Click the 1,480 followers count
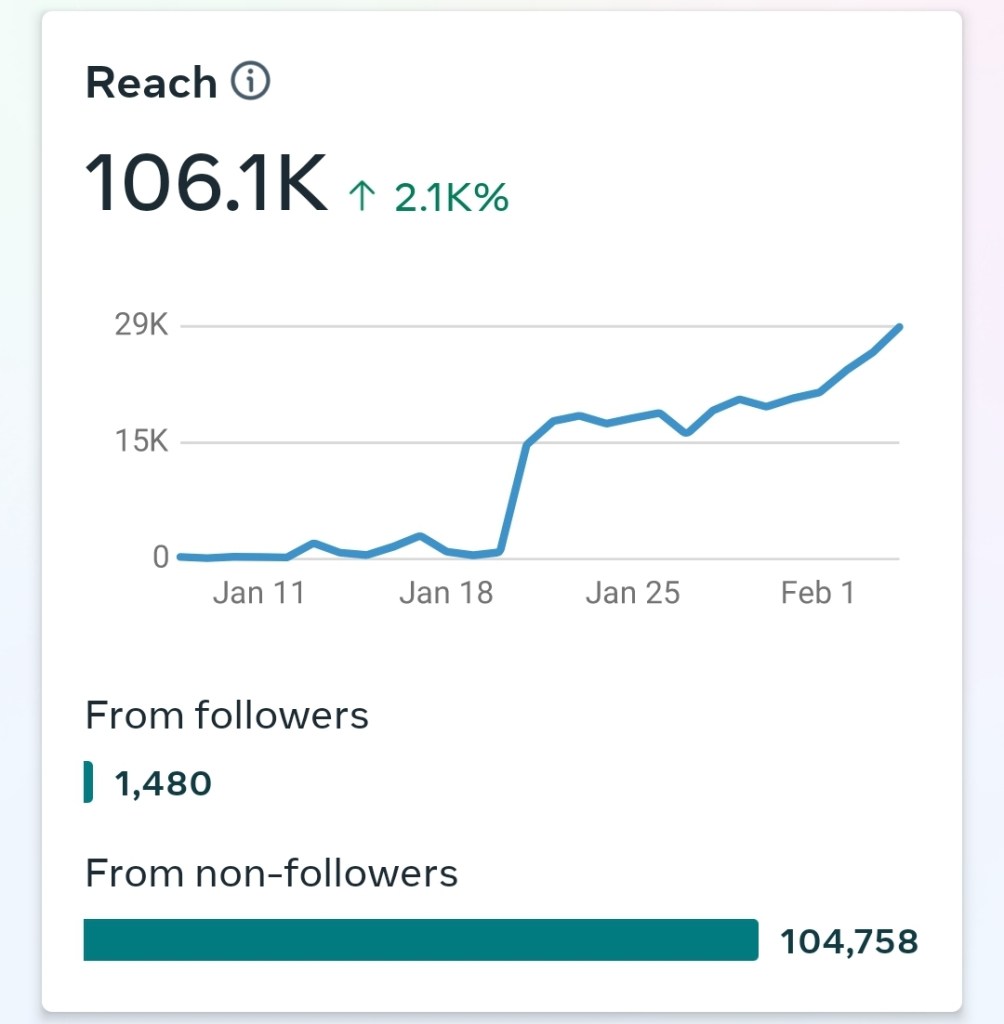Screen dimensions: 1004x1024 [163, 783]
